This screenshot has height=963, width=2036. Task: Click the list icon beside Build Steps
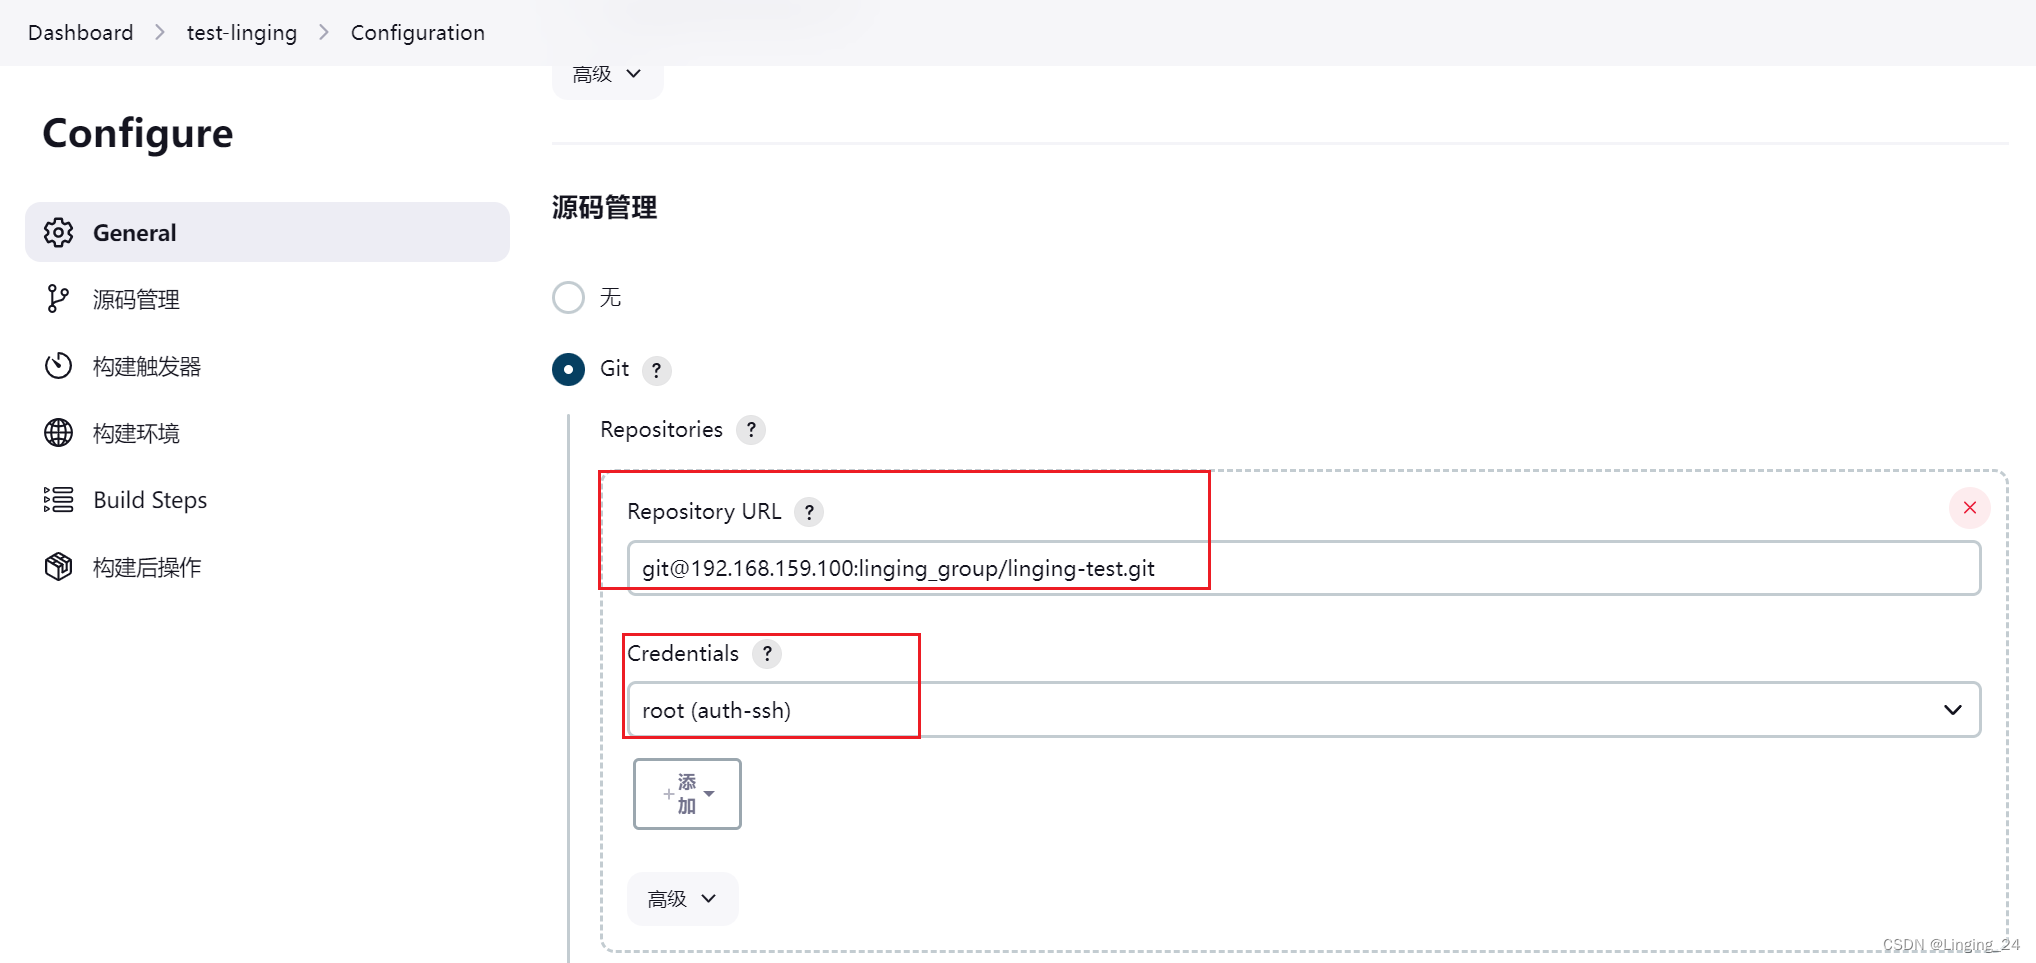(x=59, y=499)
